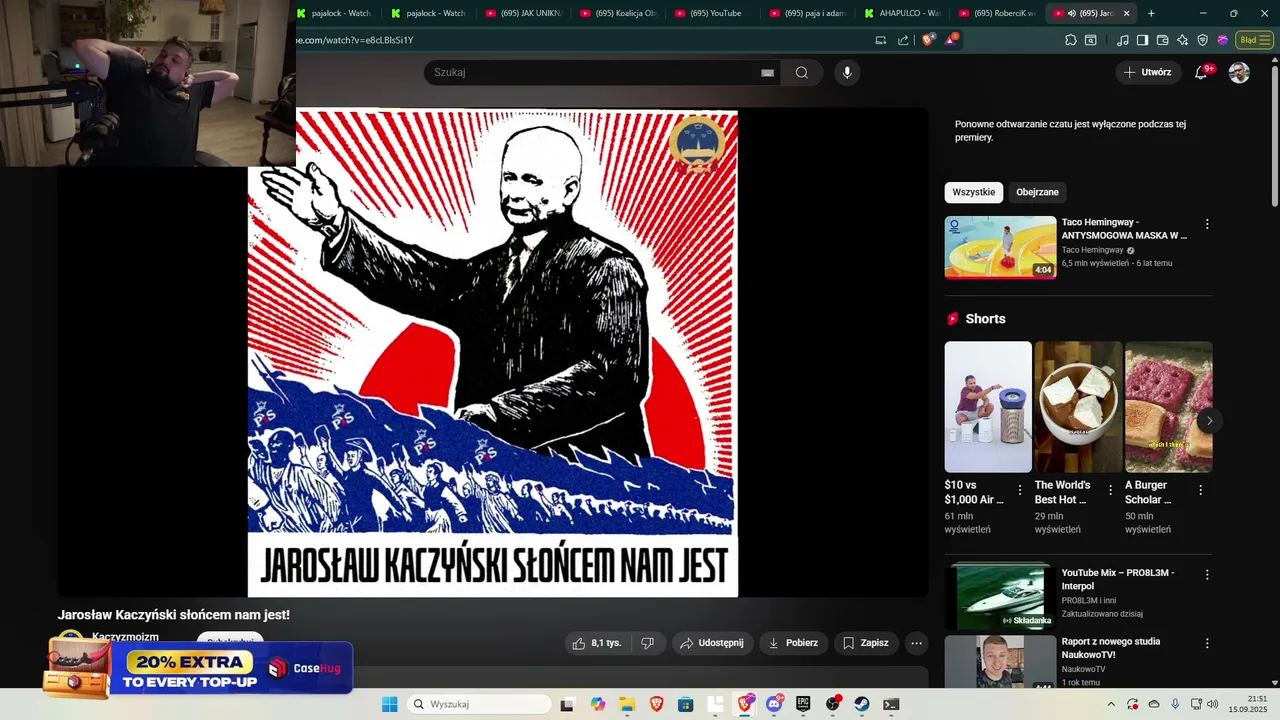Open the browser extensions puzzle icon

[x=1070, y=40]
